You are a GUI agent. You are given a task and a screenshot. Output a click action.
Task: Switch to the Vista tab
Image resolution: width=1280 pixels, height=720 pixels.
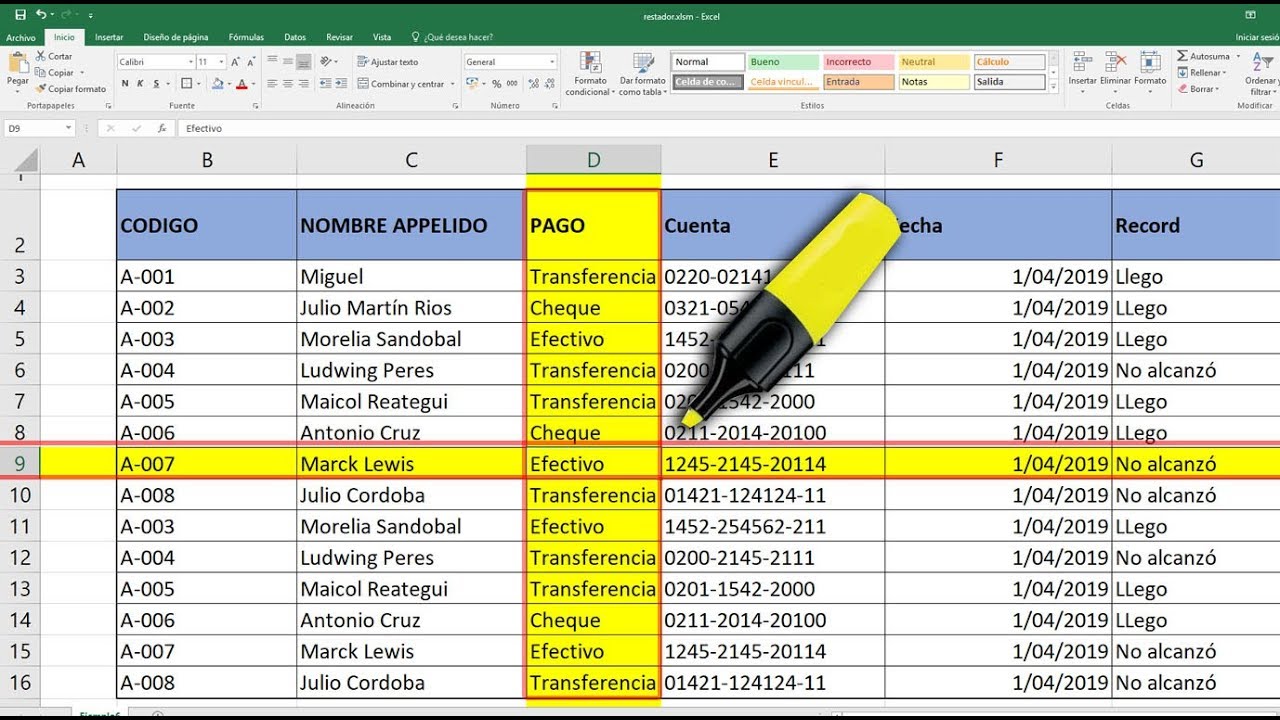click(382, 37)
